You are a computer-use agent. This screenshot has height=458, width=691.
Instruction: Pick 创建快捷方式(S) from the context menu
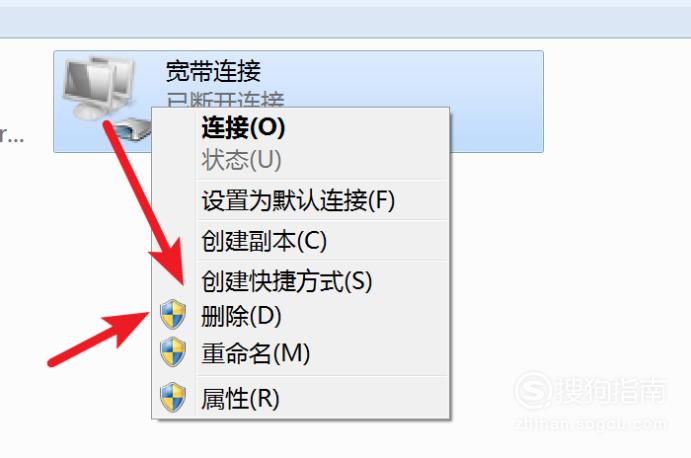pos(287,281)
